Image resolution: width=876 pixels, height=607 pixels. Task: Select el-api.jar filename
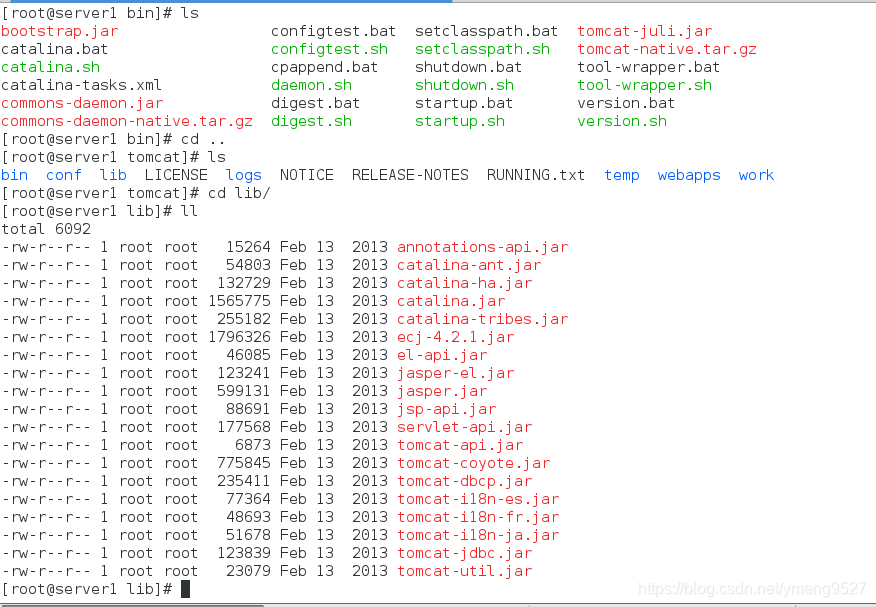[442, 355]
